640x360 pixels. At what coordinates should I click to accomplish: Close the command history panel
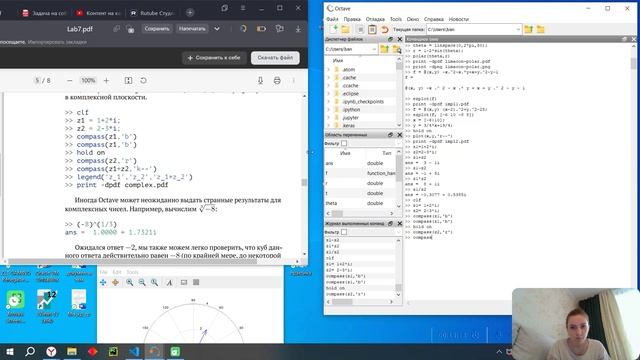coord(400,224)
